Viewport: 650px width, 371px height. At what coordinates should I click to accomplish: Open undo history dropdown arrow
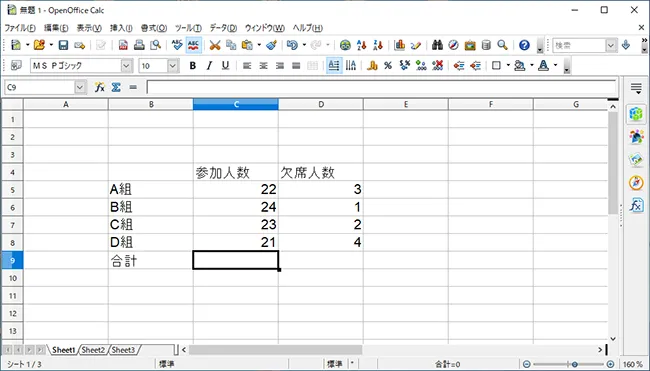coord(304,45)
